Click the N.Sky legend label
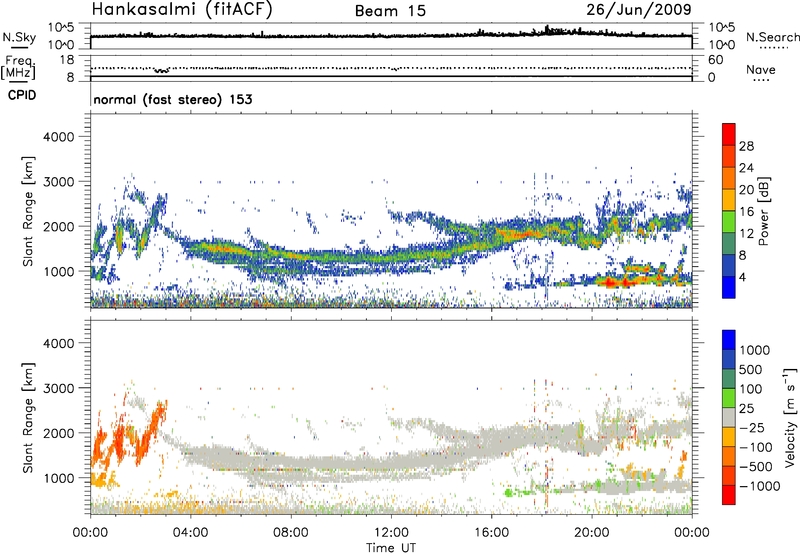Image resolution: width=800 pixels, height=554 pixels. click(19, 37)
